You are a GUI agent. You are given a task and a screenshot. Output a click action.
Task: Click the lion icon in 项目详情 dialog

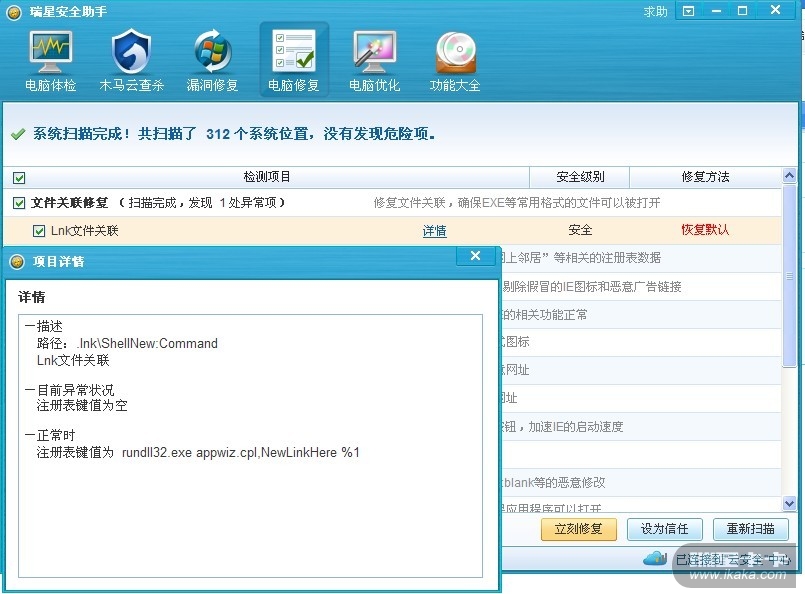click(17, 262)
